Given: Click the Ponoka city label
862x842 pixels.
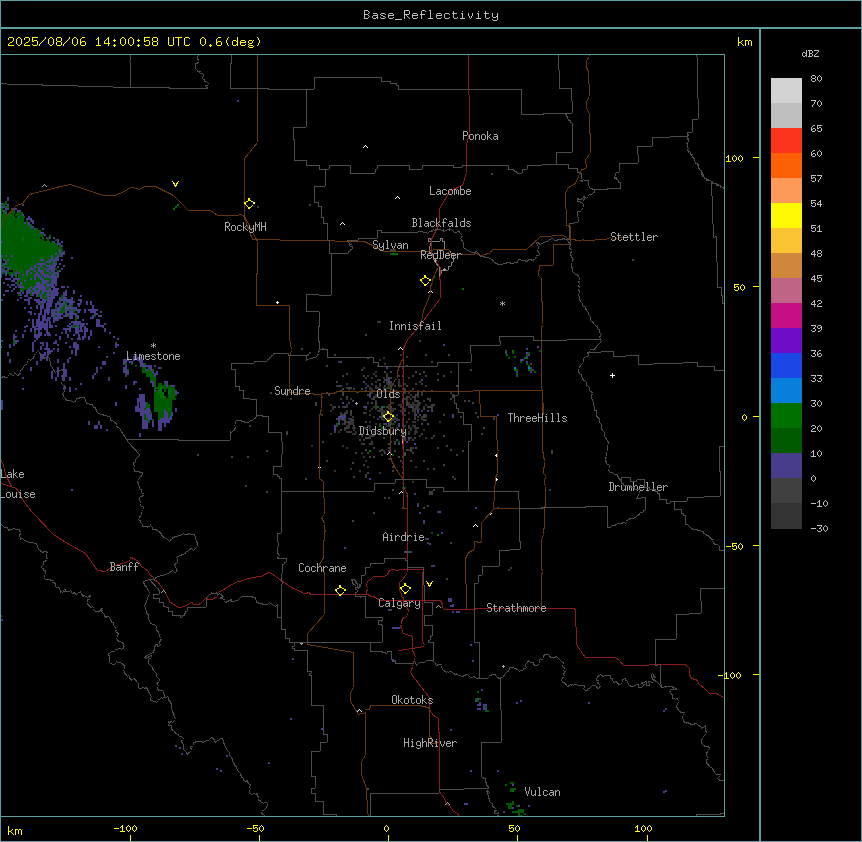Looking at the screenshot, I should 480,136.
